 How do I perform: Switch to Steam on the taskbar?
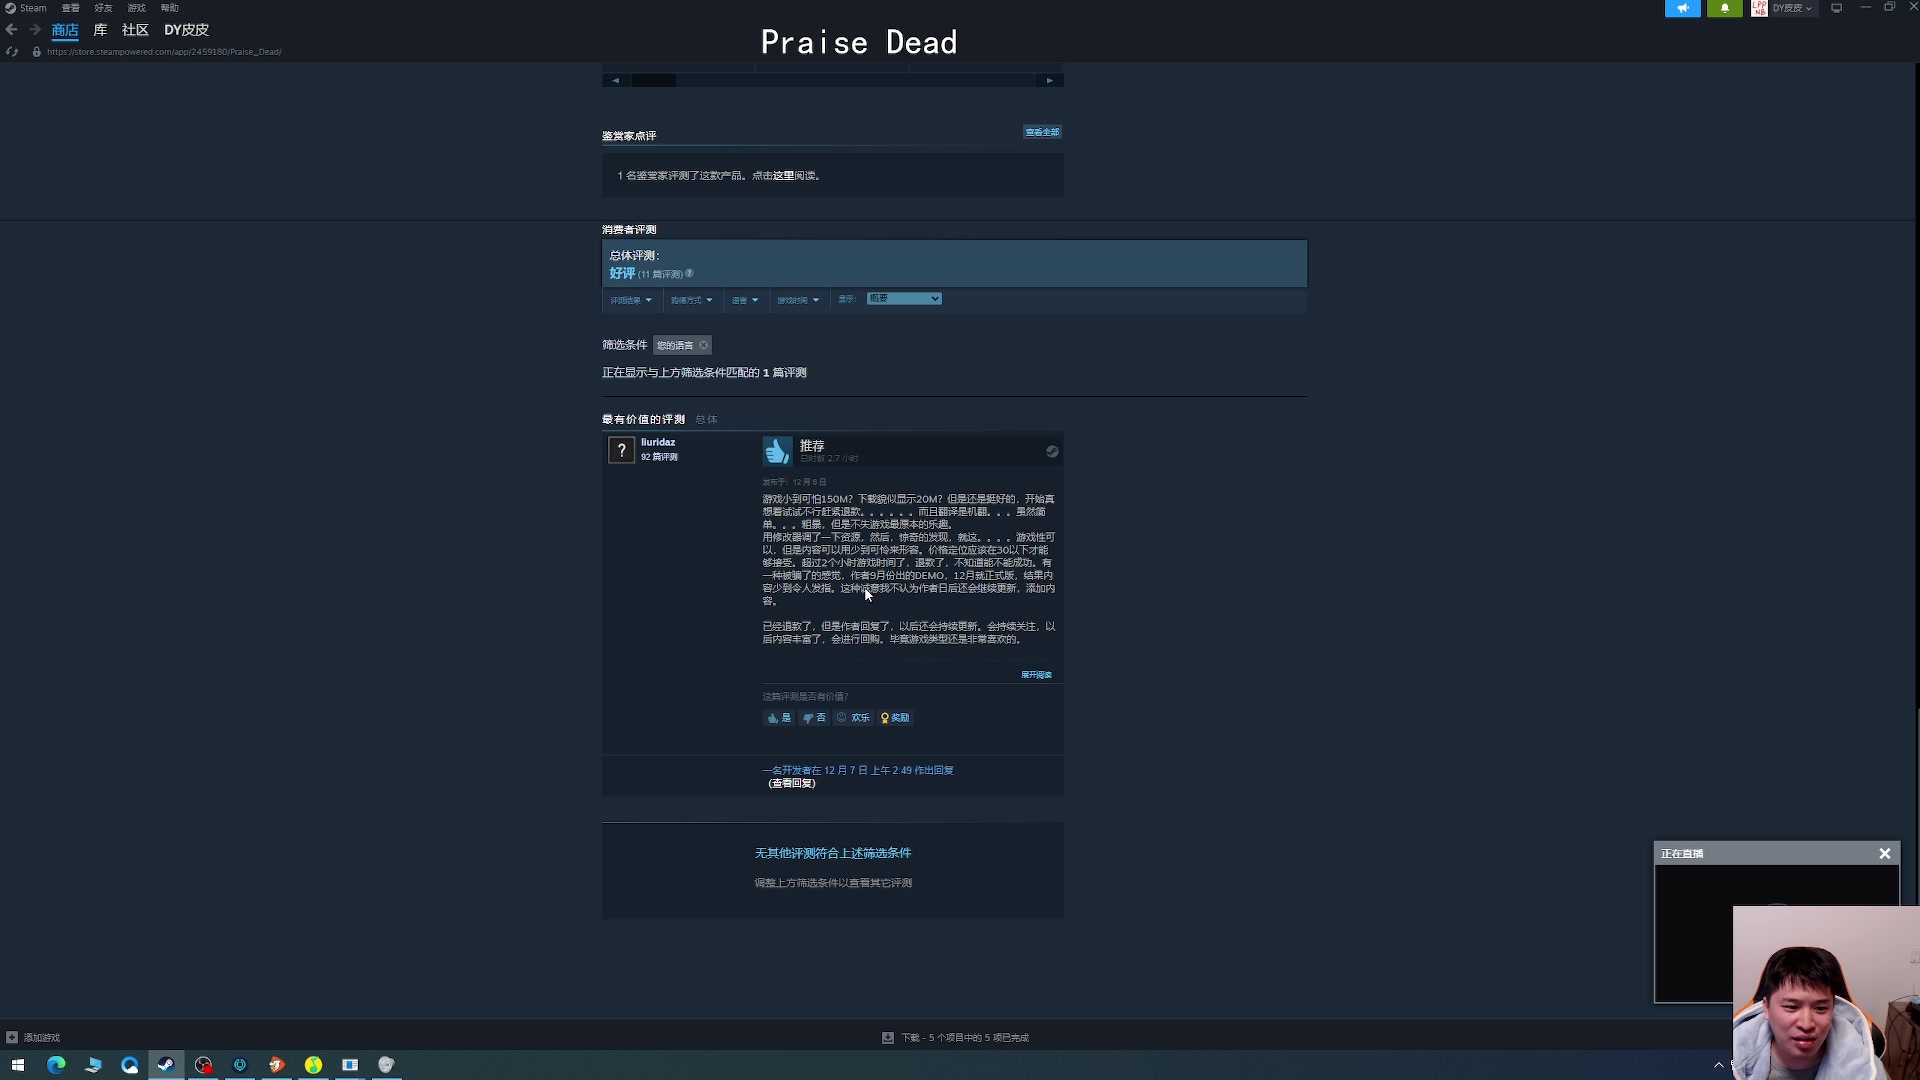(166, 1065)
